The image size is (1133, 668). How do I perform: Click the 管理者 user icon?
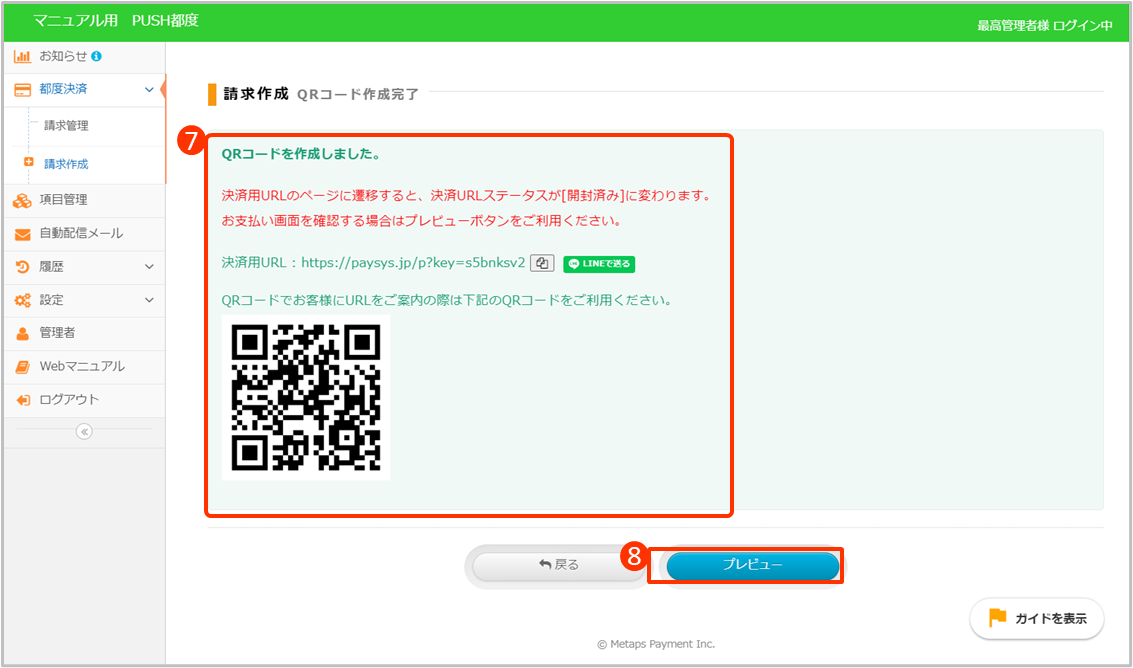[x=22, y=333]
